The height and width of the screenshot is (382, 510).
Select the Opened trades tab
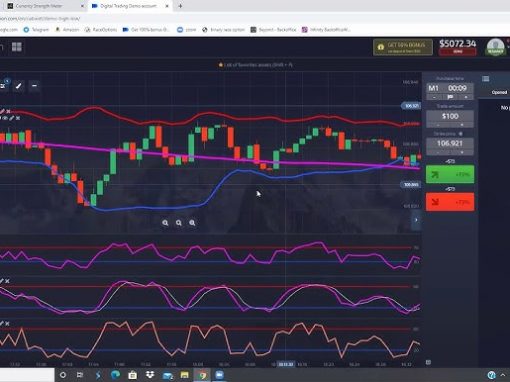[499, 92]
